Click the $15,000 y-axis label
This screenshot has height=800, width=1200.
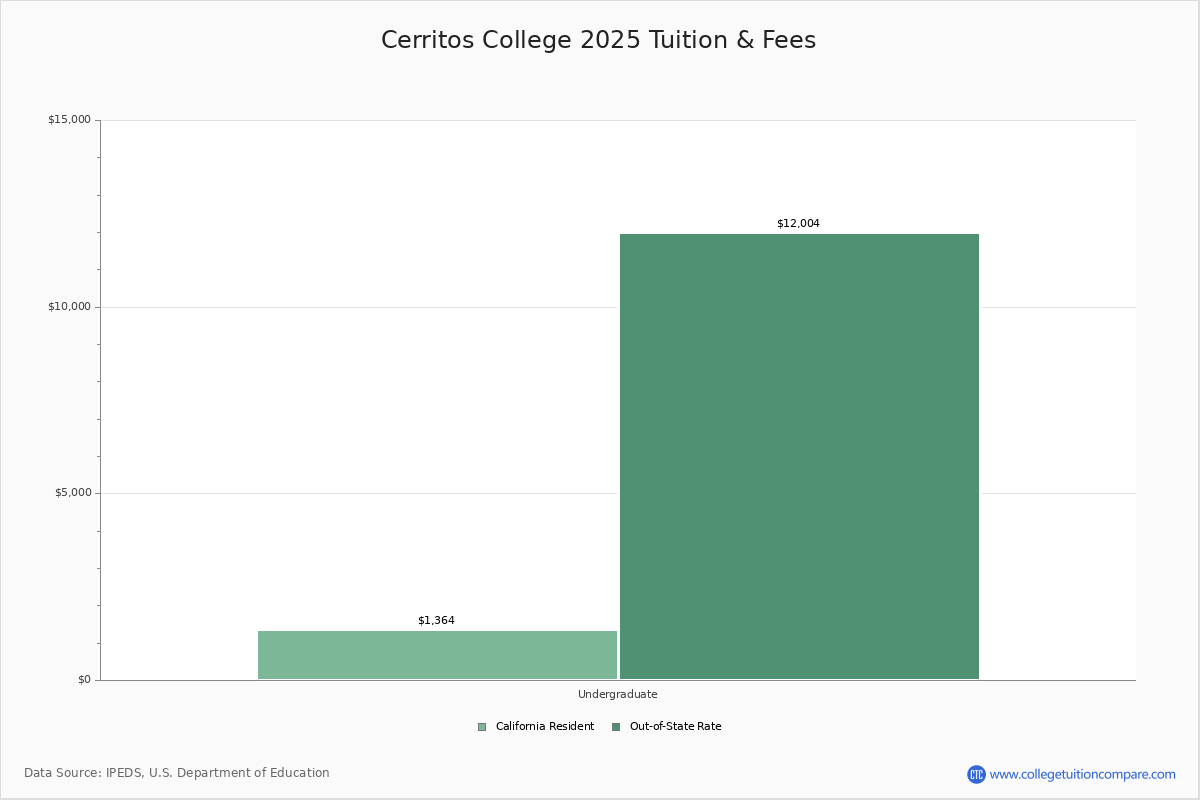(69, 120)
